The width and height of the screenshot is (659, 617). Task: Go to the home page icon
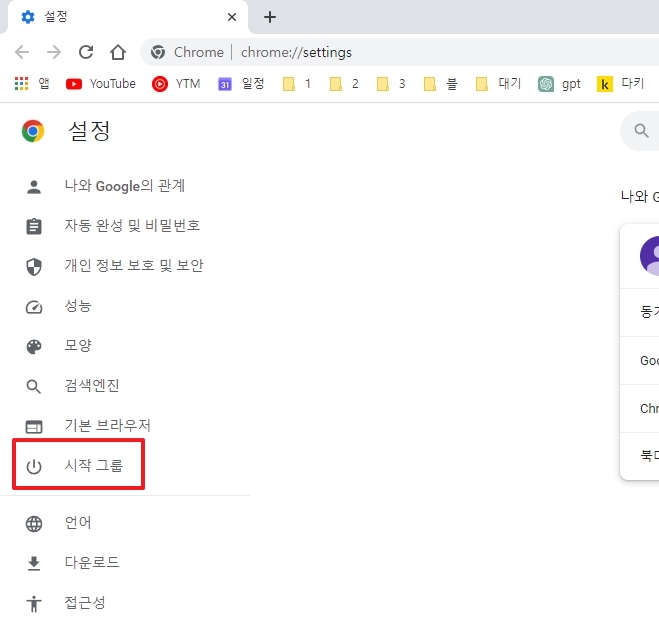click(x=118, y=52)
